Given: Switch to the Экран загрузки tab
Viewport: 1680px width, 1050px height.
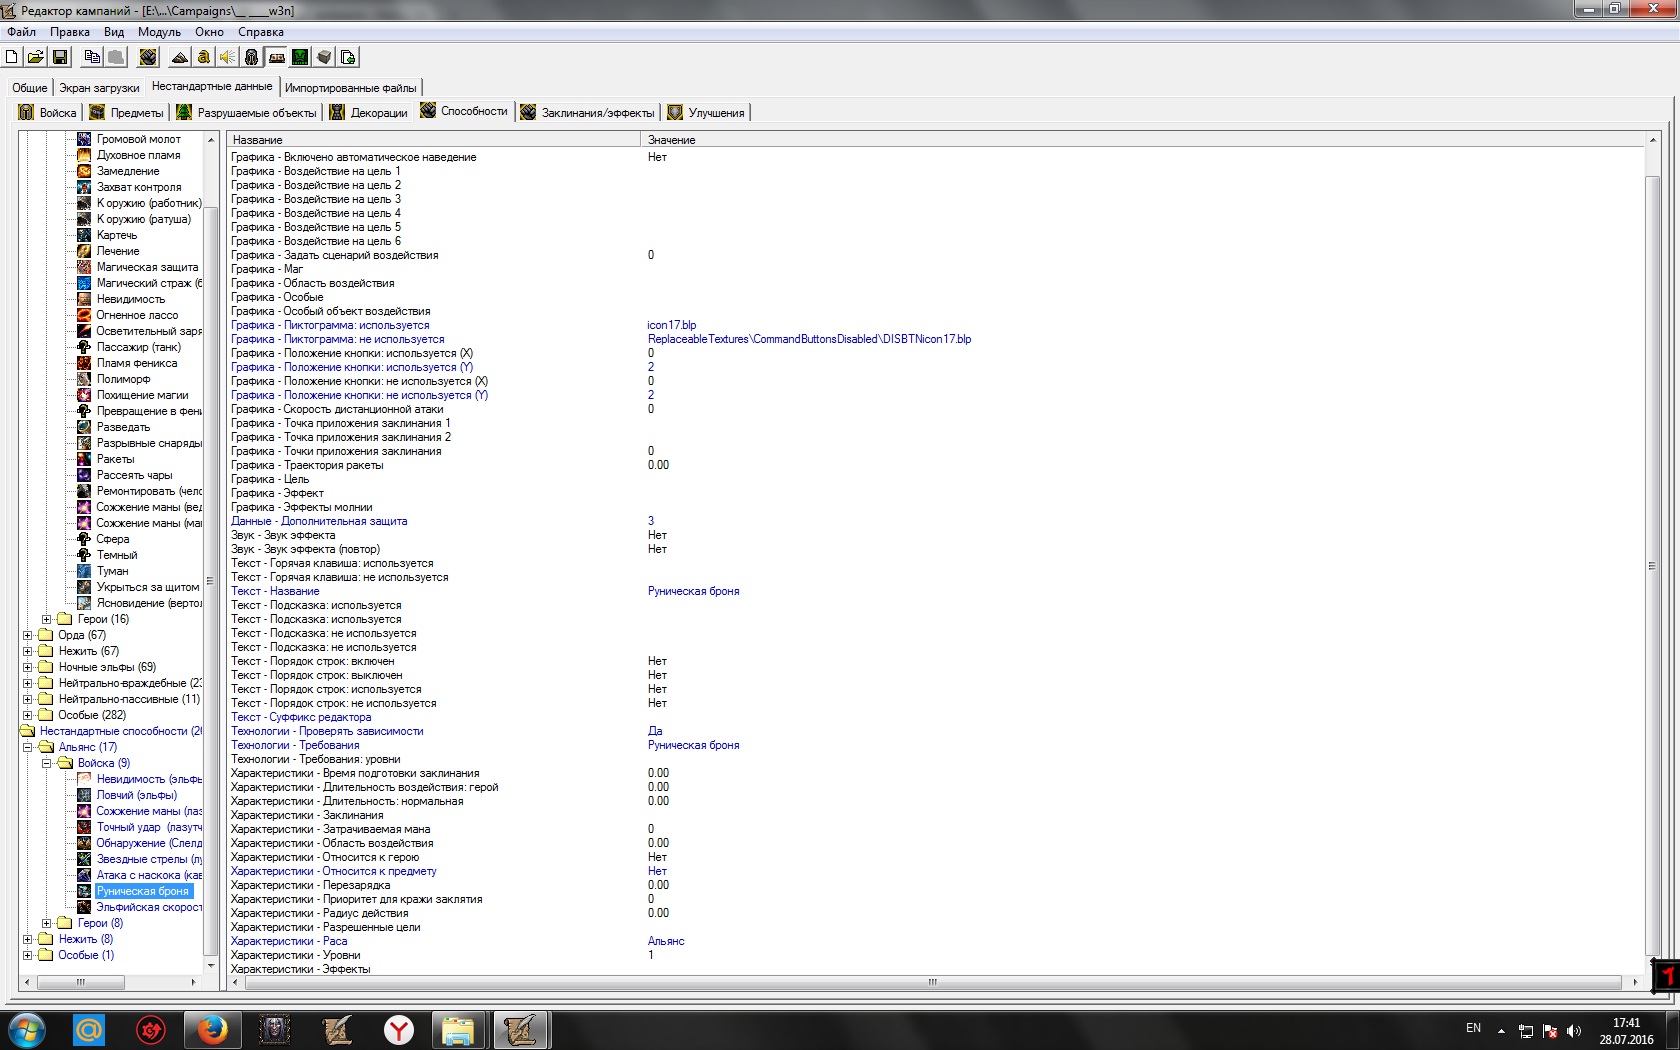Looking at the screenshot, I should (x=99, y=88).
